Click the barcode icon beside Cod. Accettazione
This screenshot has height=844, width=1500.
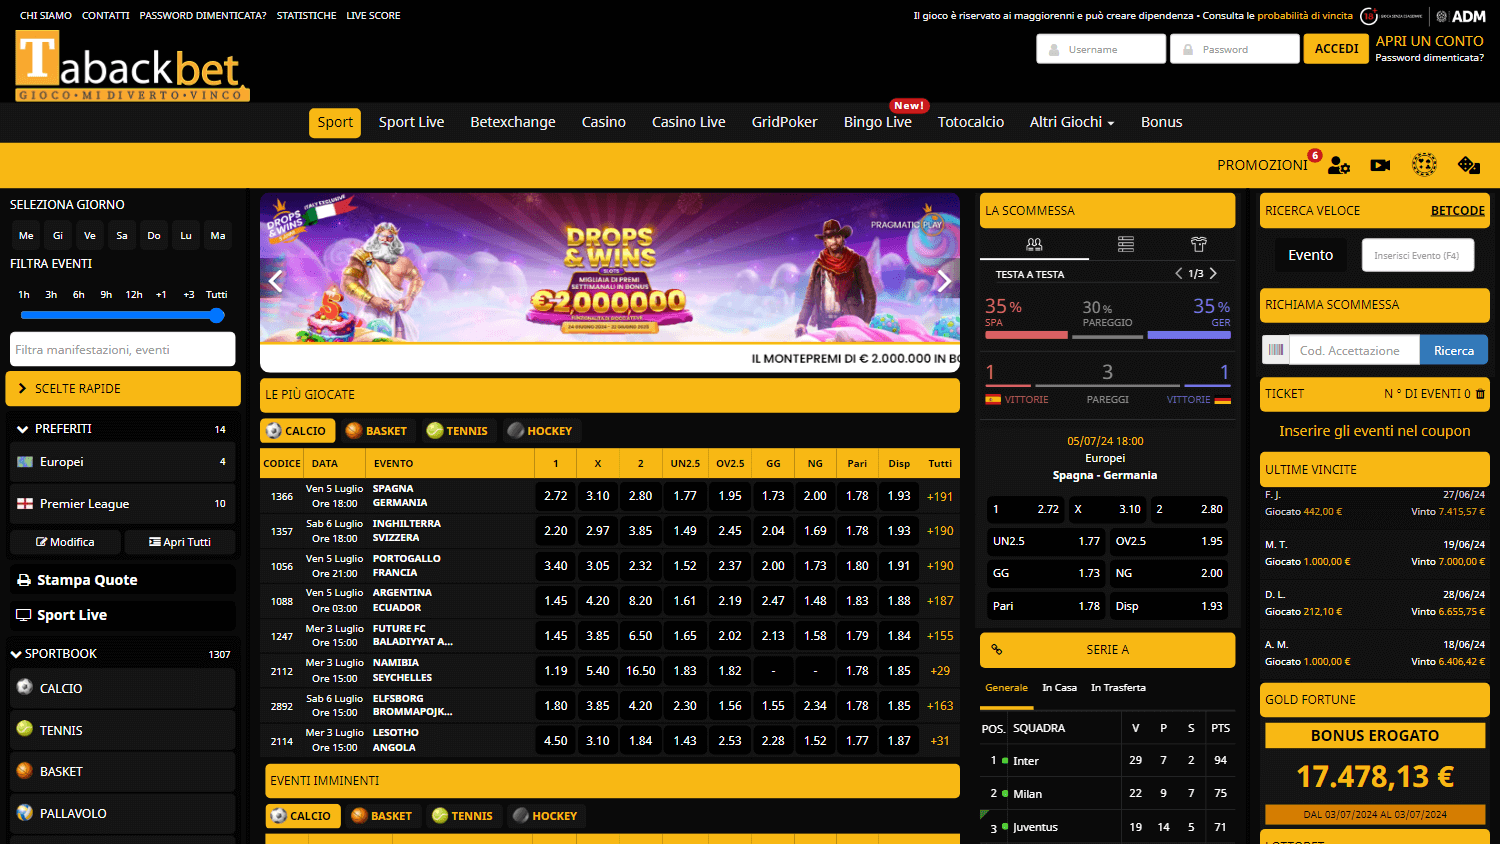[x=1275, y=350]
